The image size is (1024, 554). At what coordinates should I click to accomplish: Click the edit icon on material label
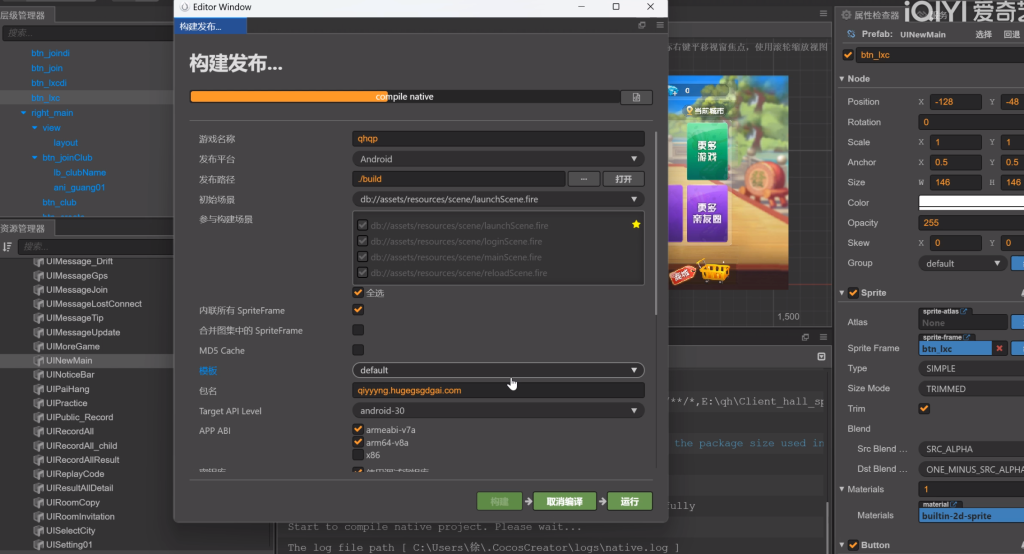[956, 504]
